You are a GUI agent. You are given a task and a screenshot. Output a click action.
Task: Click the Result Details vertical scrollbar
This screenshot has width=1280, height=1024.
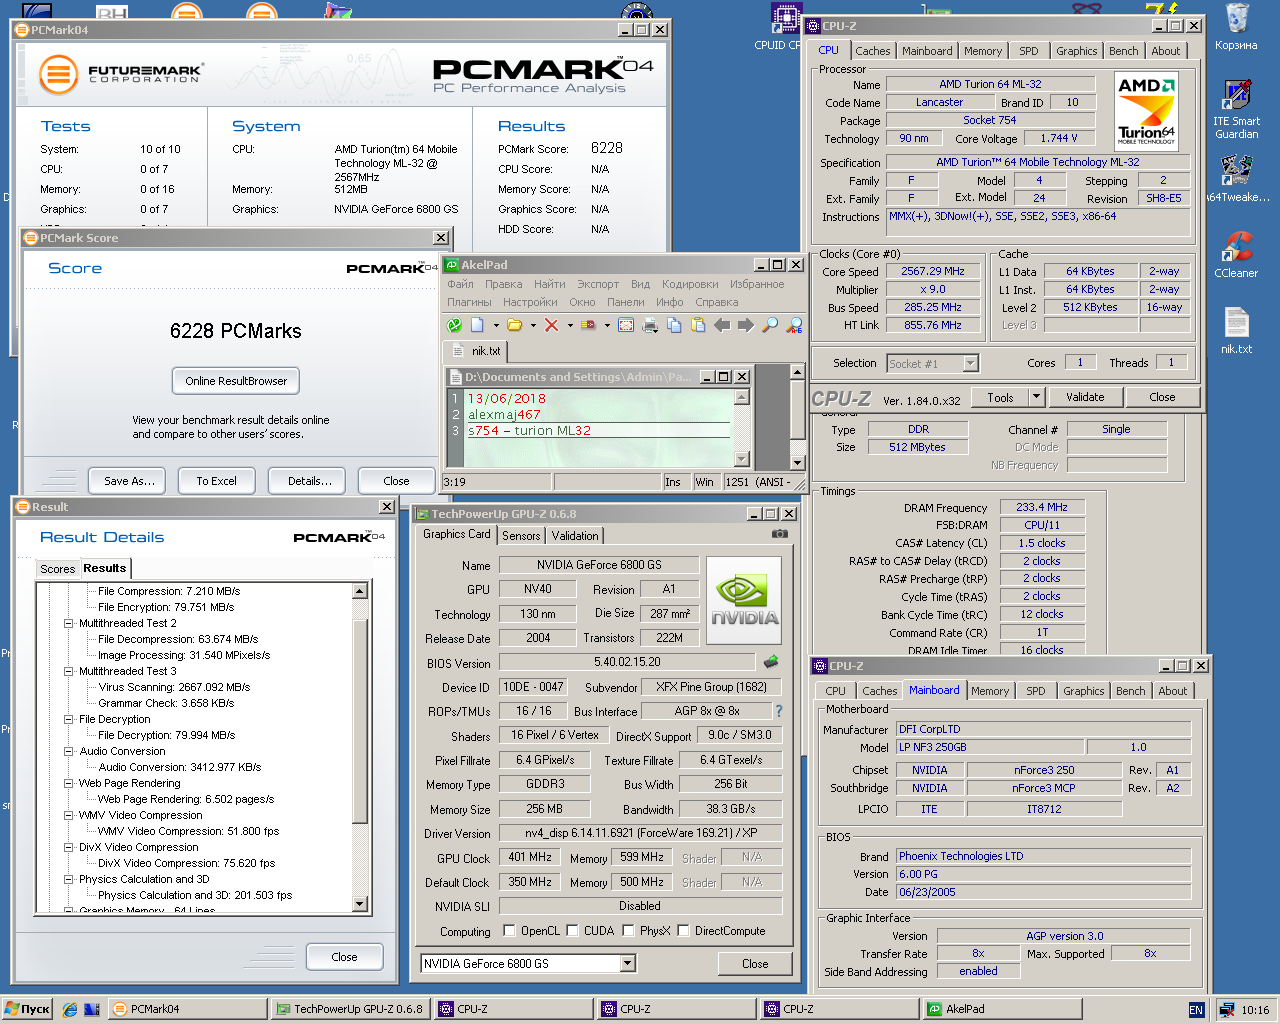tap(360, 747)
